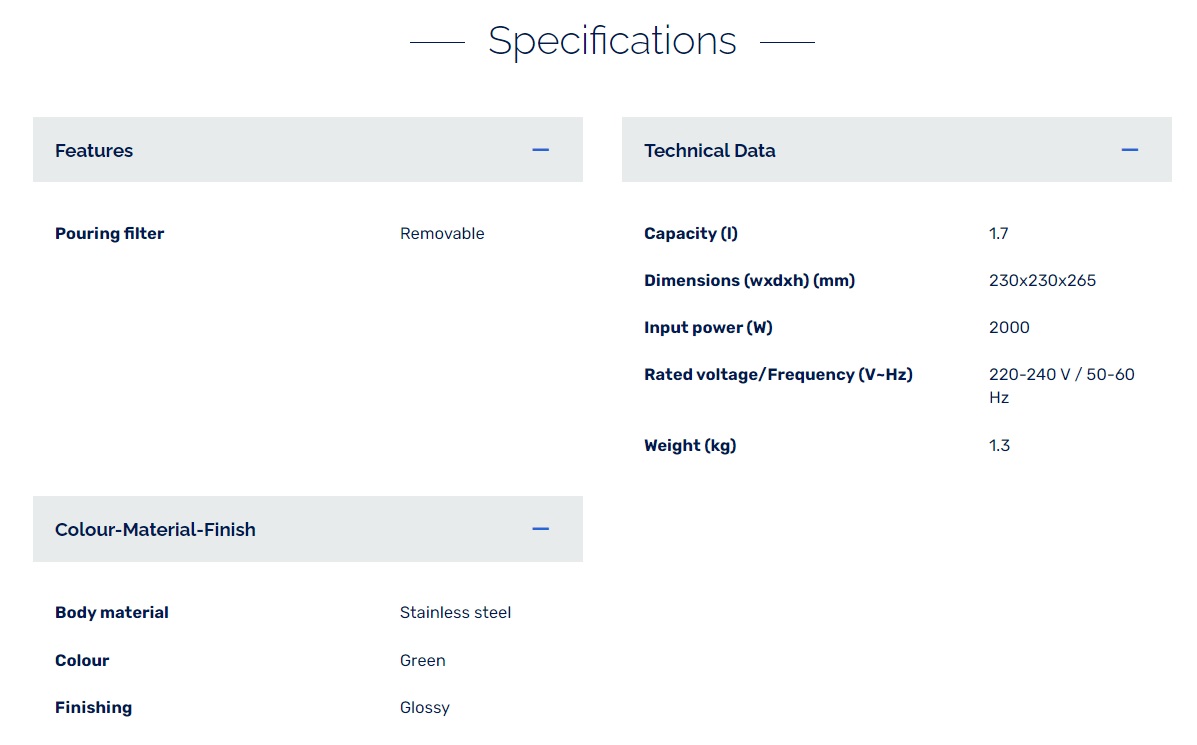Click the Colour-Material-Finish header title
Screen dimensions: 1197x745
155,530
